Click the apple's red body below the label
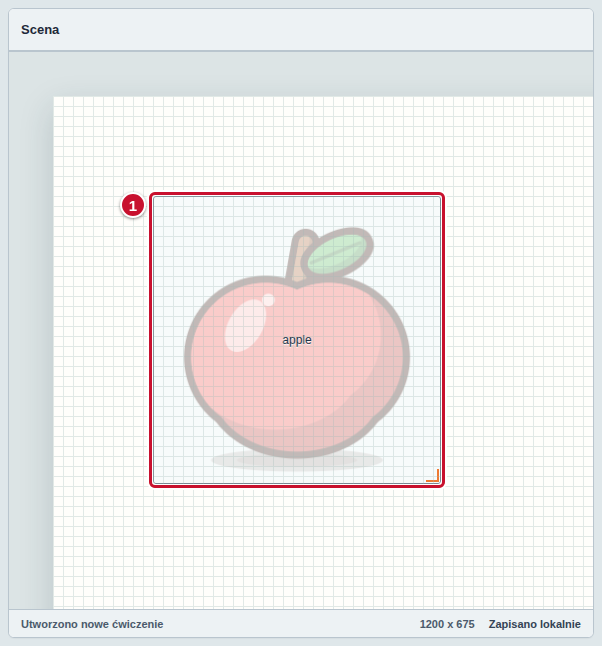Image resolution: width=602 pixels, height=646 pixels. [297, 396]
